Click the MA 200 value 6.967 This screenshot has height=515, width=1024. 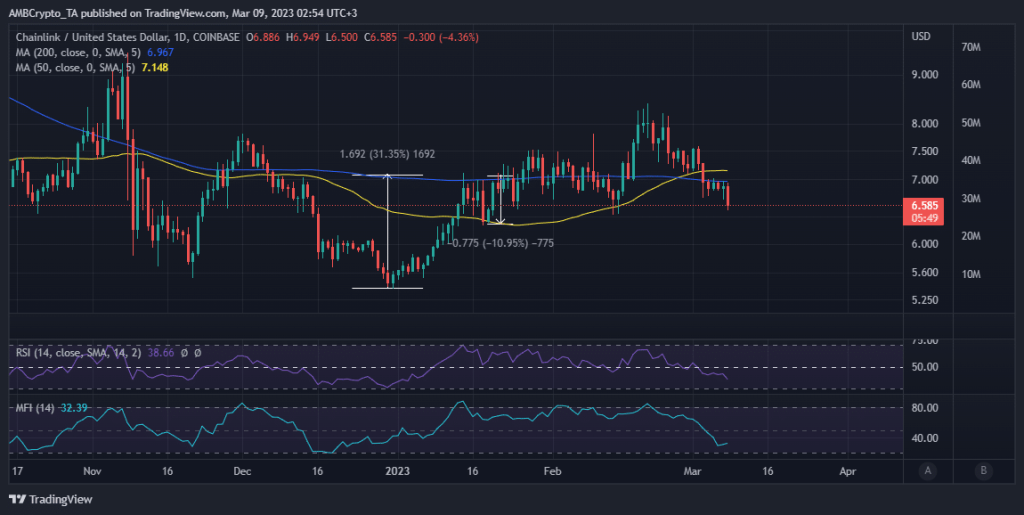[164, 51]
